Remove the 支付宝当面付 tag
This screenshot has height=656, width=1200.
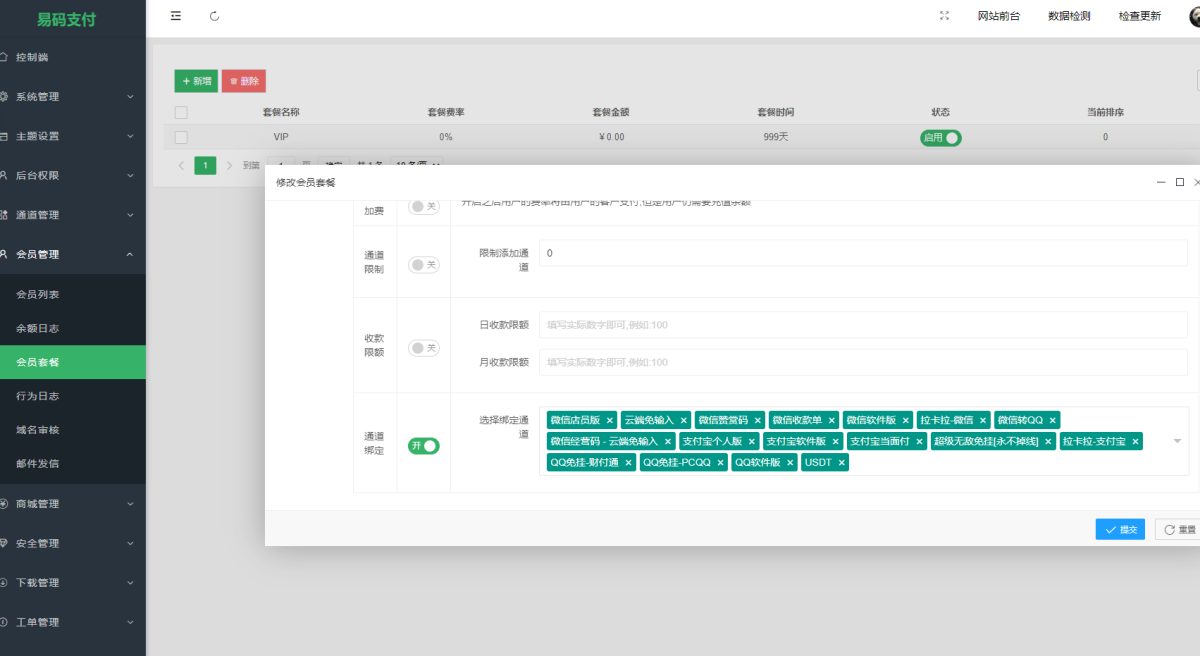(919, 441)
